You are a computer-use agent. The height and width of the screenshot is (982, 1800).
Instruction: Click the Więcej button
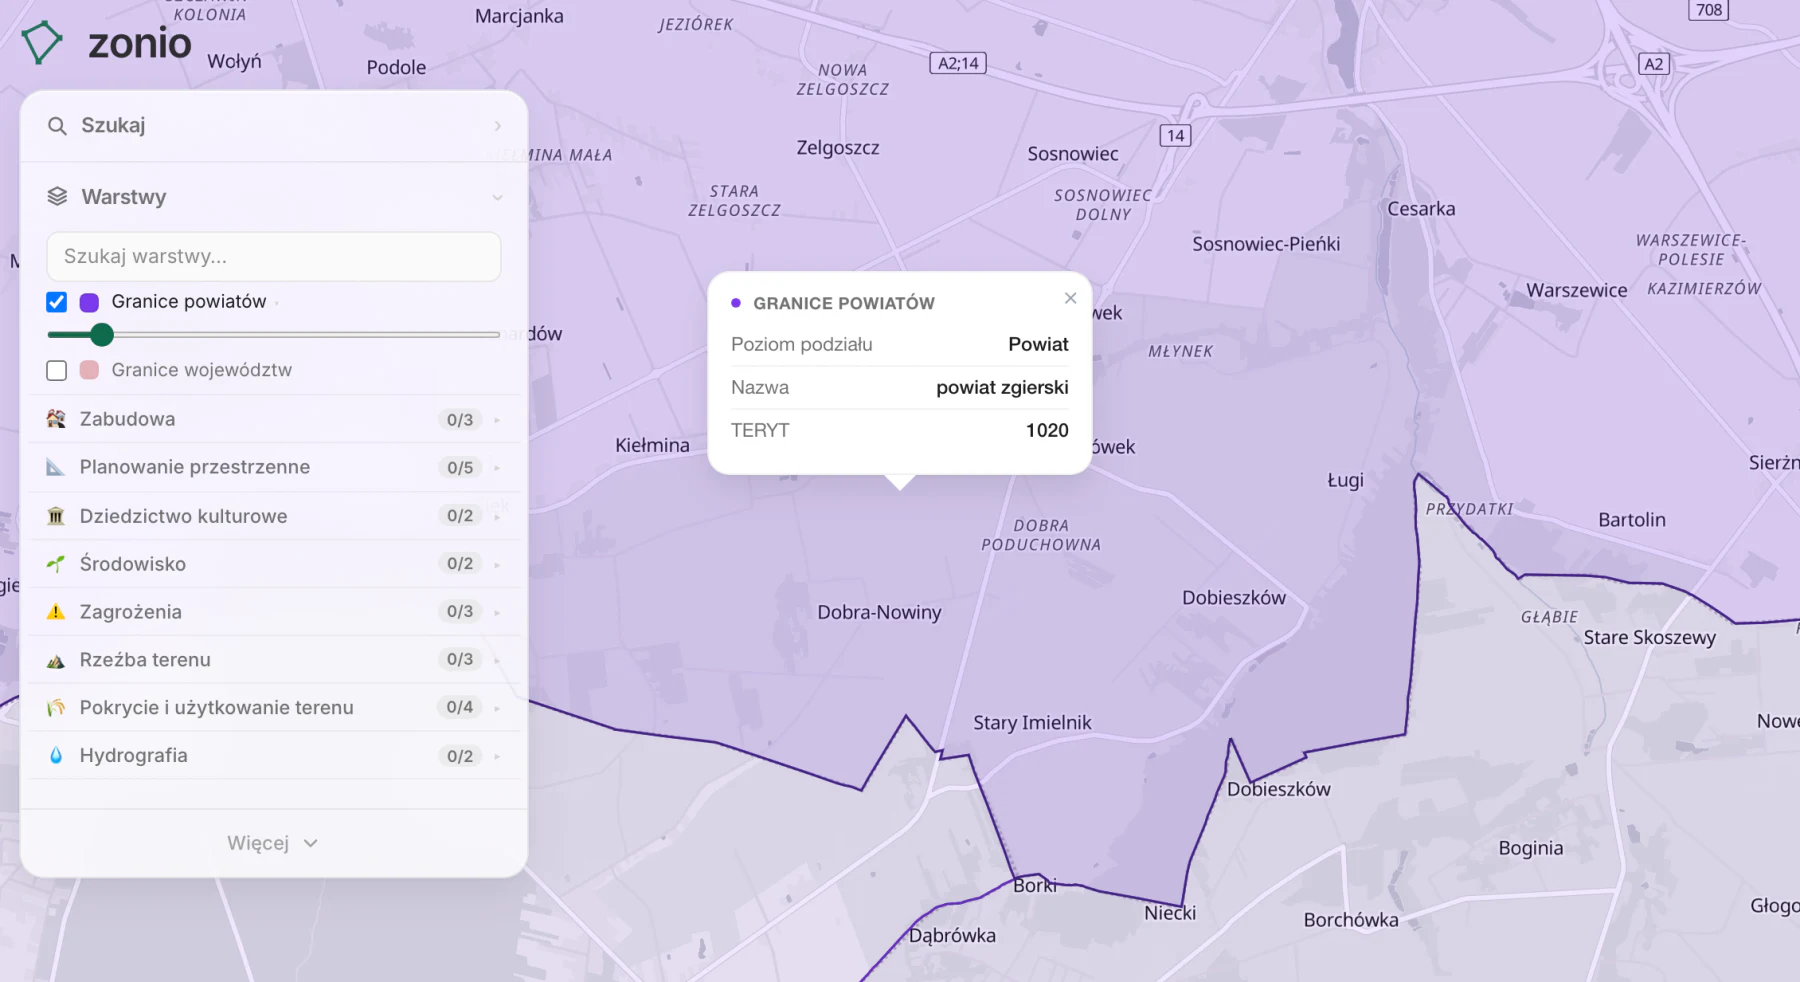(x=273, y=843)
